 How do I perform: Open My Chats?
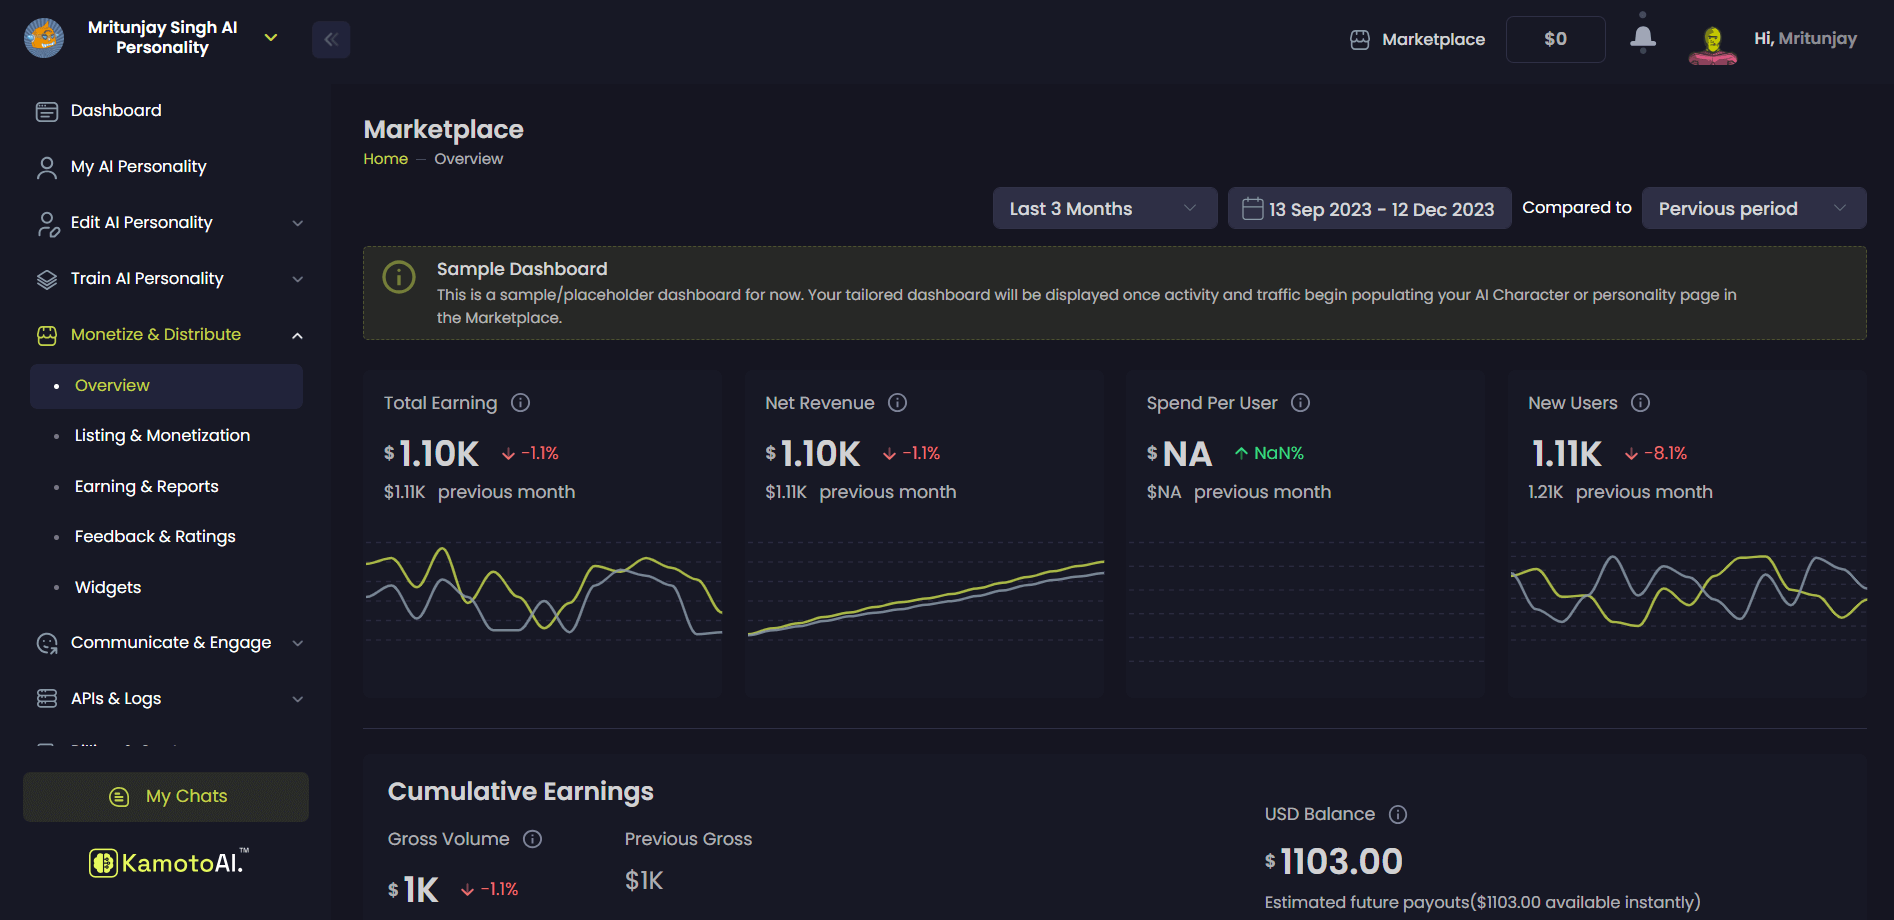(166, 796)
